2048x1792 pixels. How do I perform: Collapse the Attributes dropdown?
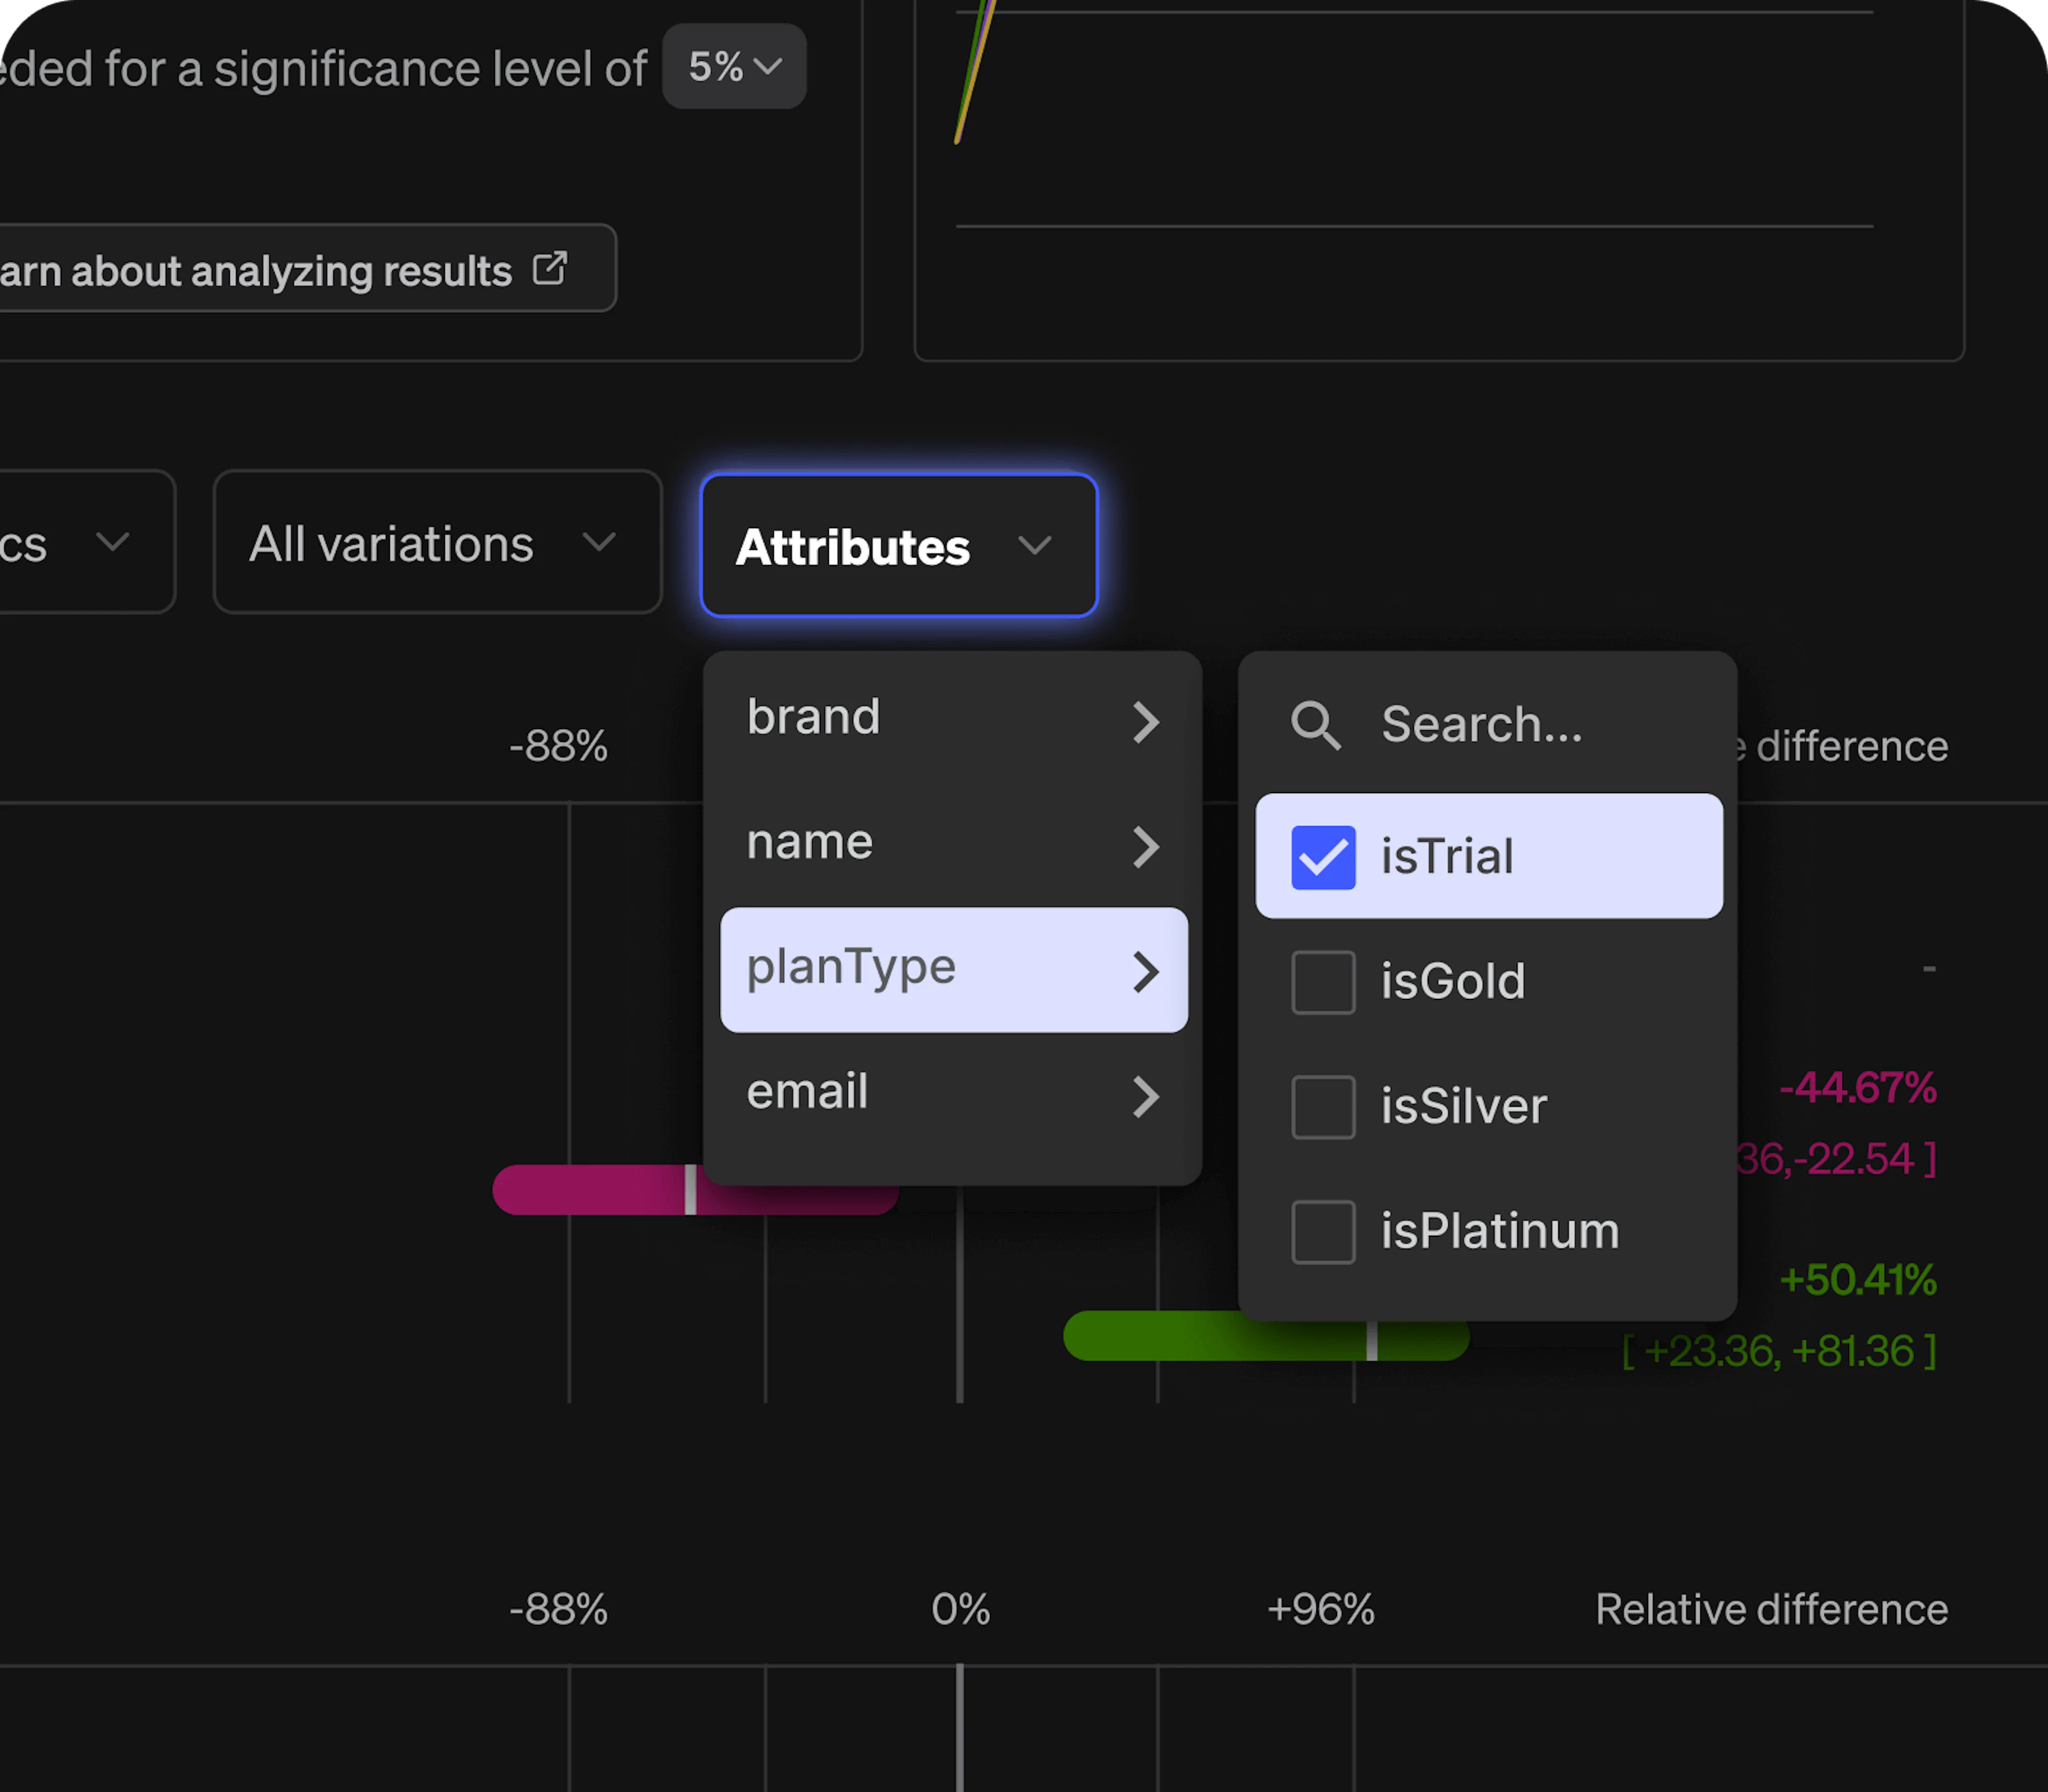(898, 546)
